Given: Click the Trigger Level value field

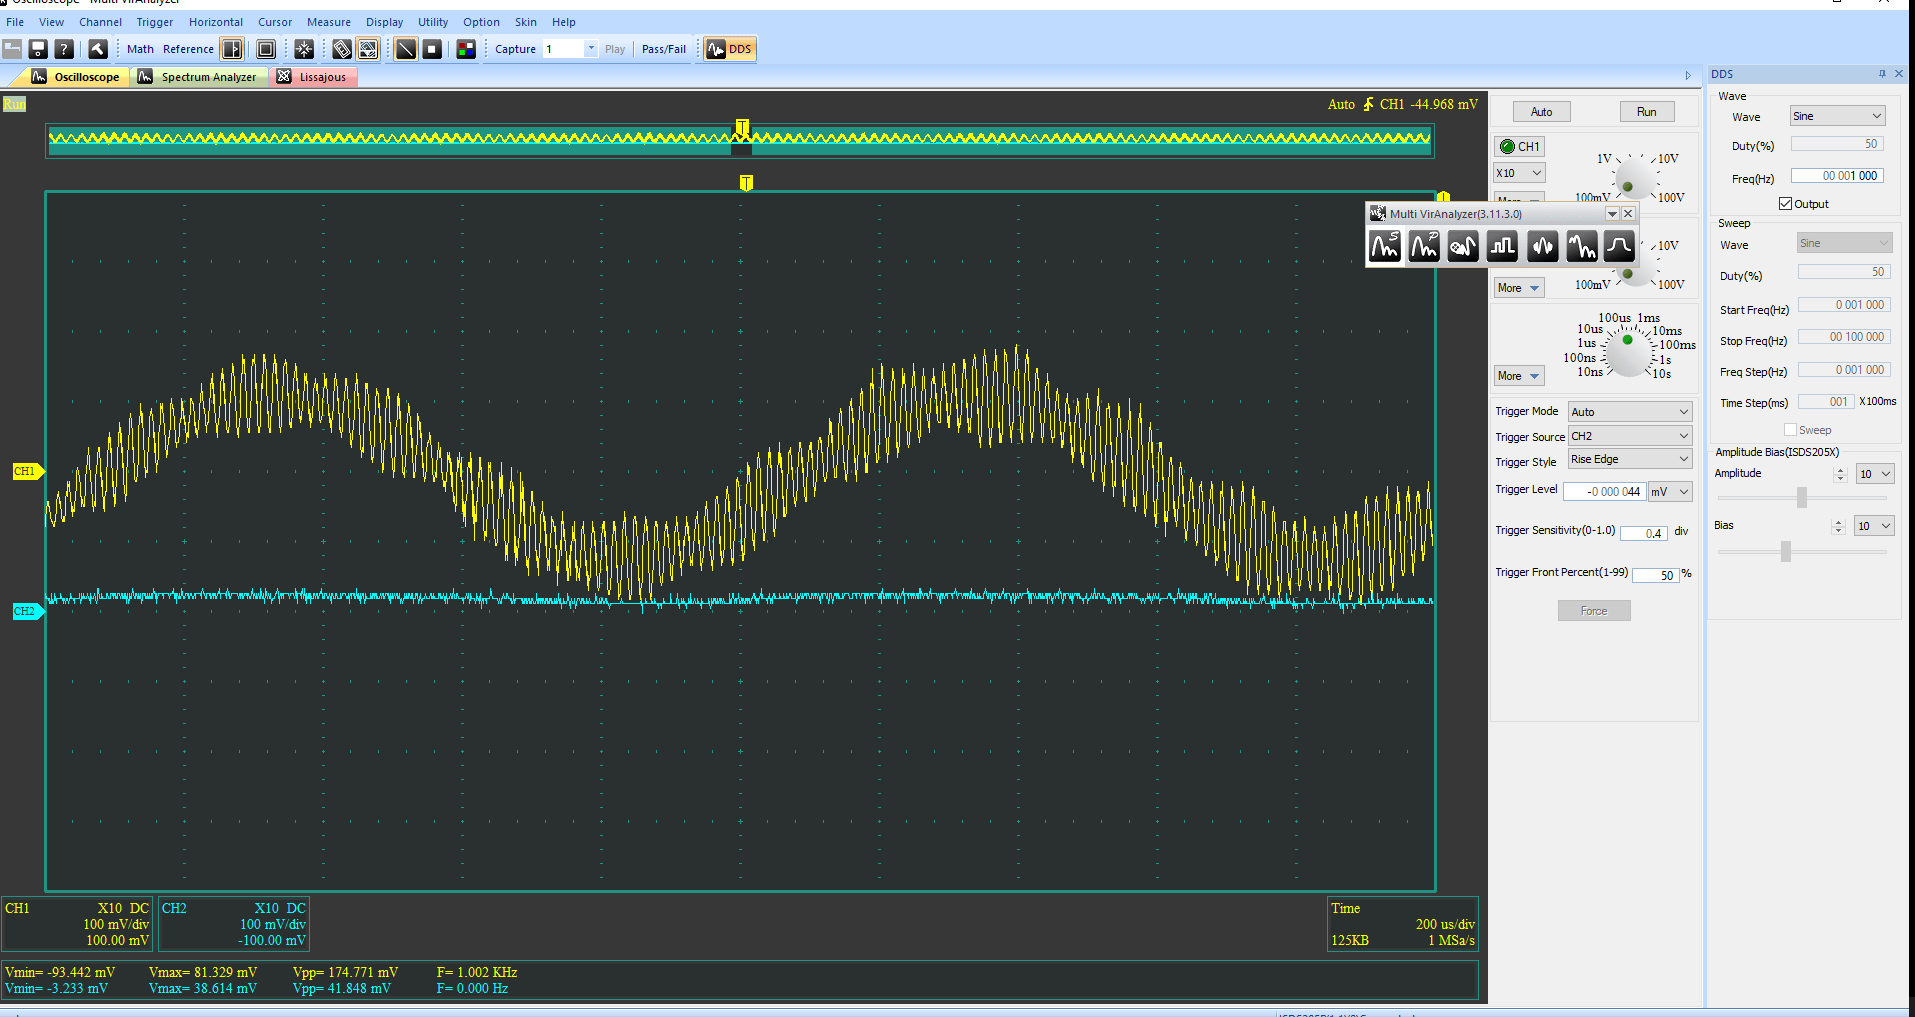Looking at the screenshot, I should pos(1604,491).
